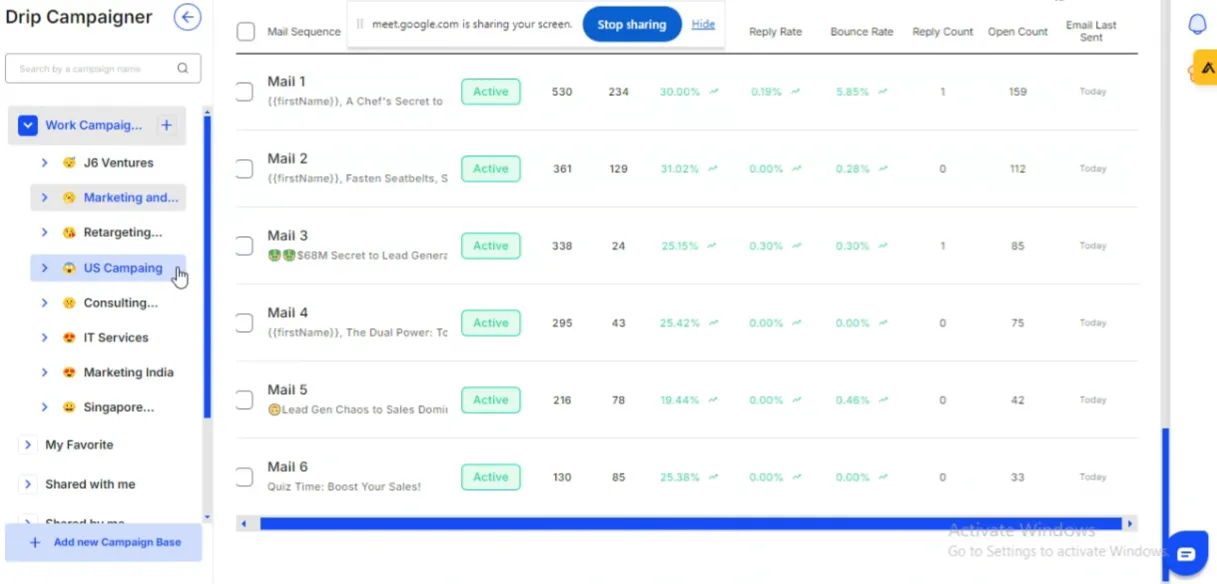Screen dimensions: 1217x584
Task: Expand the Shared with me chevron
Action: click(28, 484)
